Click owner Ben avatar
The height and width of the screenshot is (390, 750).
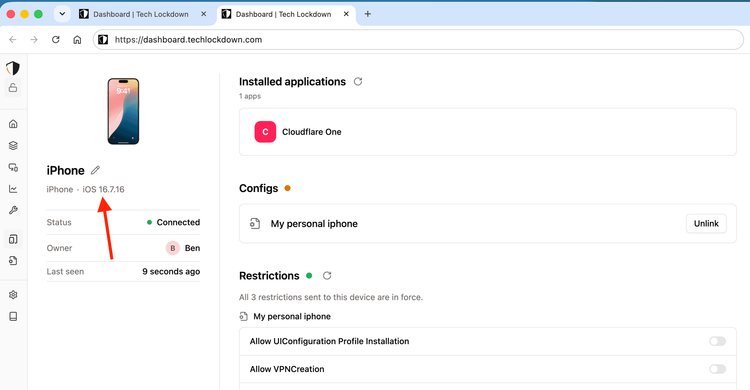tap(173, 248)
